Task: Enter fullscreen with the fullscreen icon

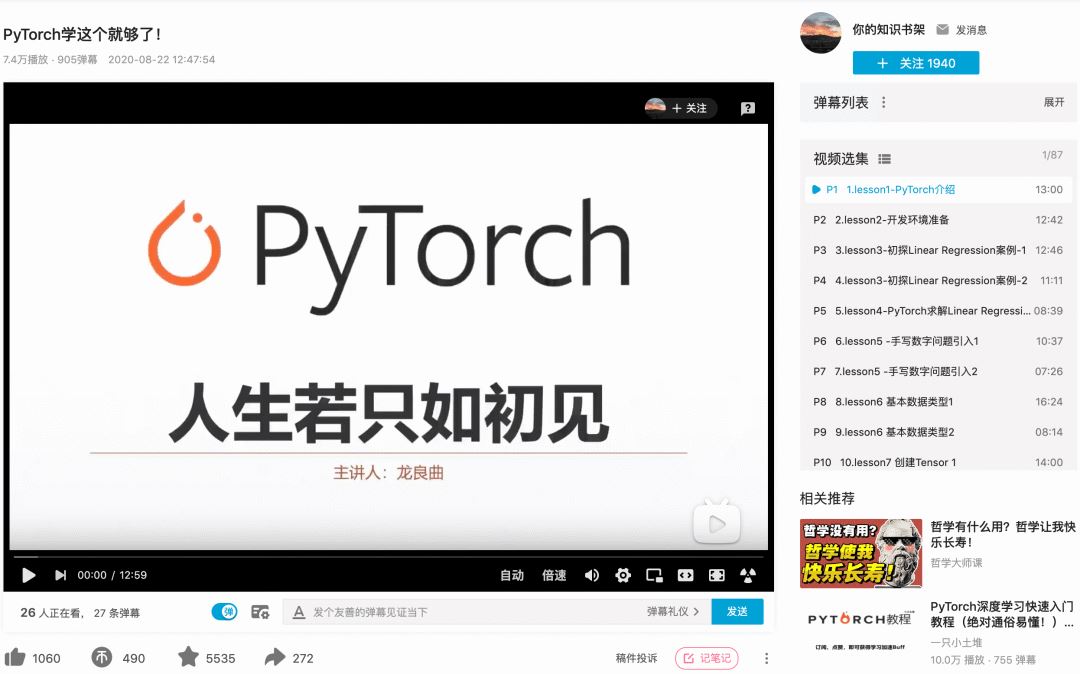Action: point(716,575)
